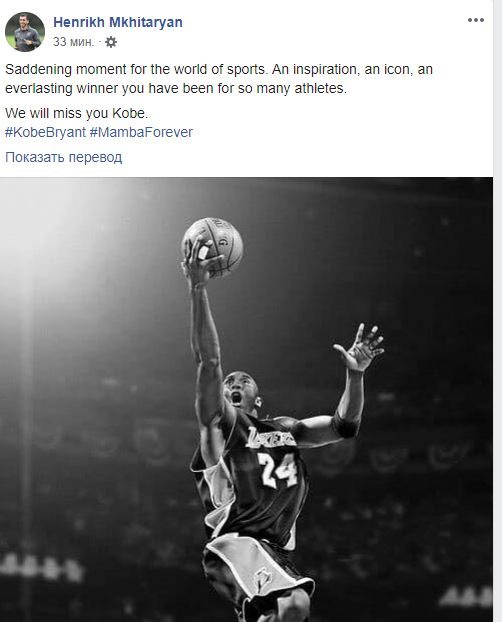Click the 'Saddening moment for the world' paragraph

pos(219,79)
